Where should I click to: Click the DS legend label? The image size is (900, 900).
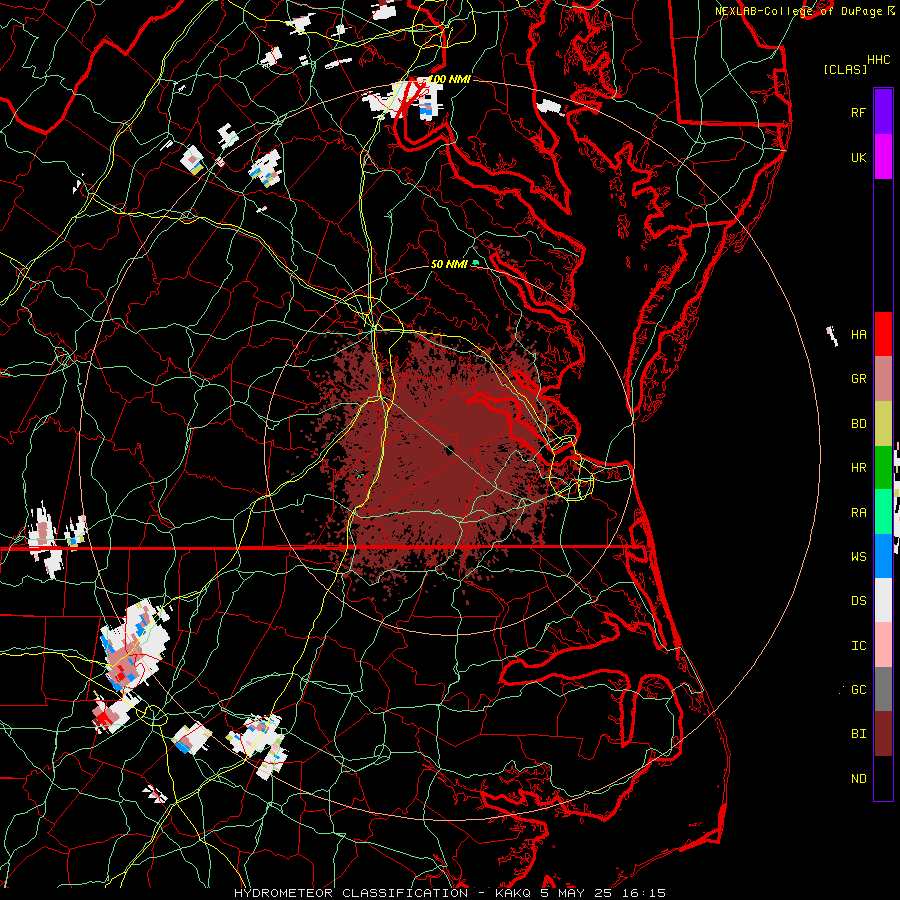tap(858, 601)
